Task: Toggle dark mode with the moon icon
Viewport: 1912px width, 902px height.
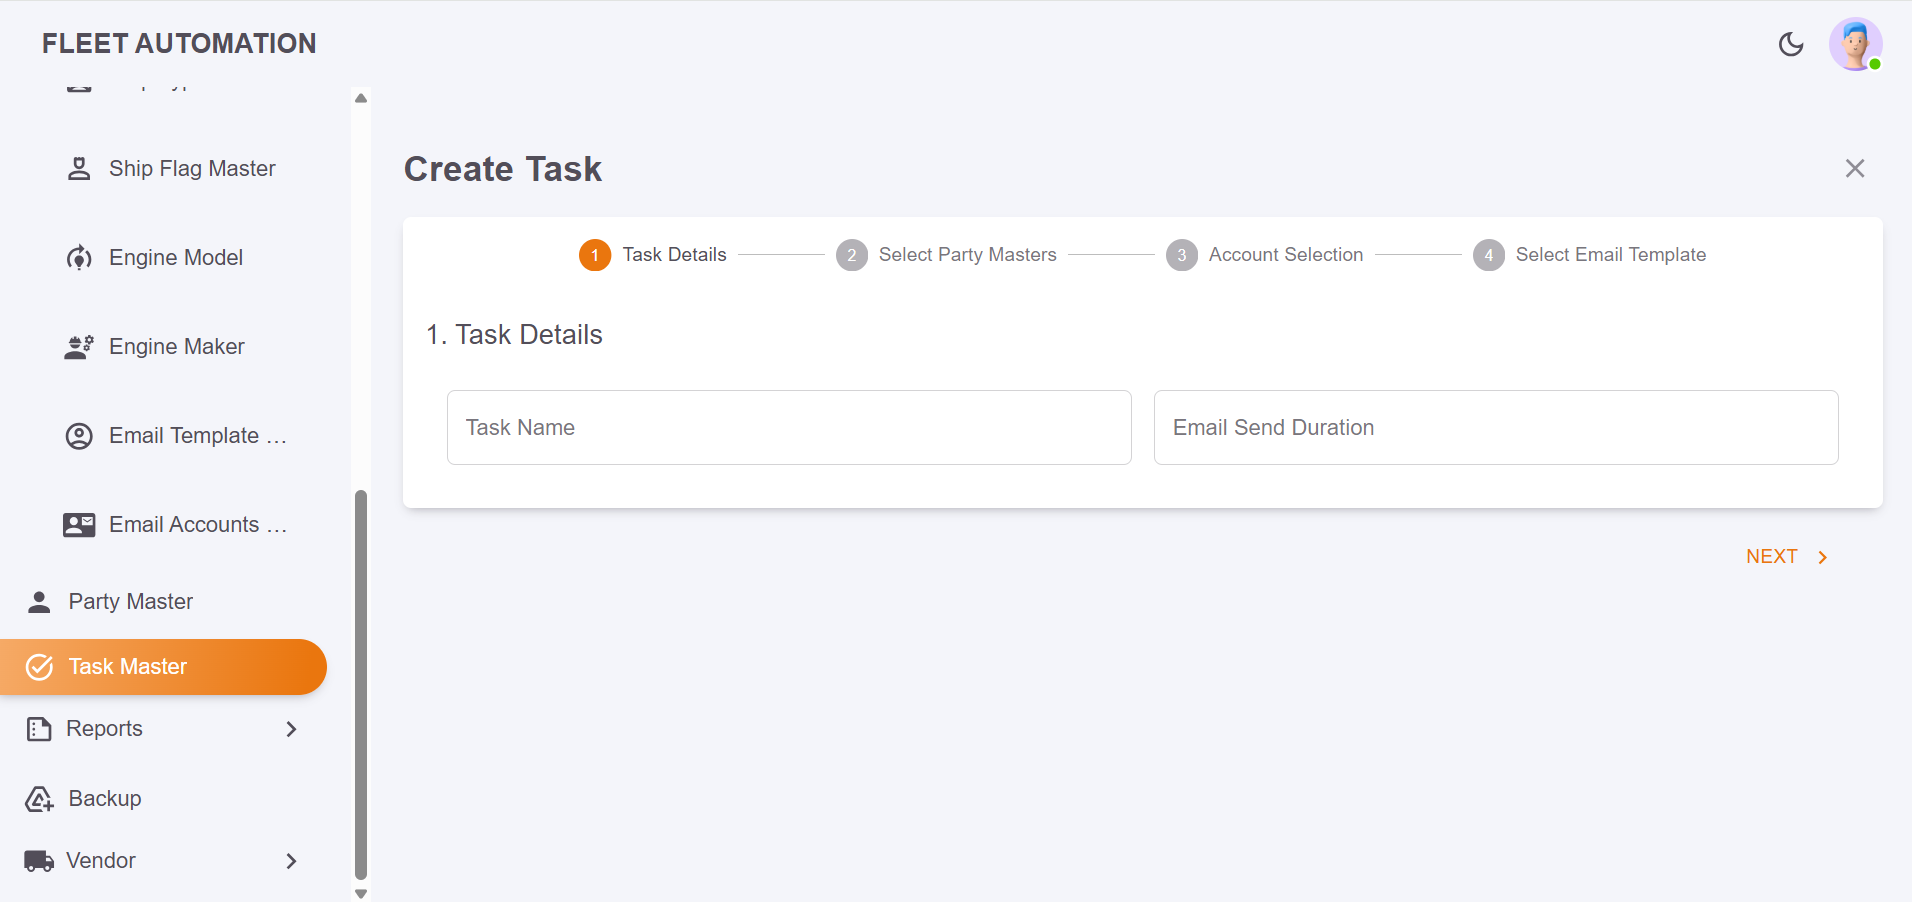Action: tap(1791, 44)
